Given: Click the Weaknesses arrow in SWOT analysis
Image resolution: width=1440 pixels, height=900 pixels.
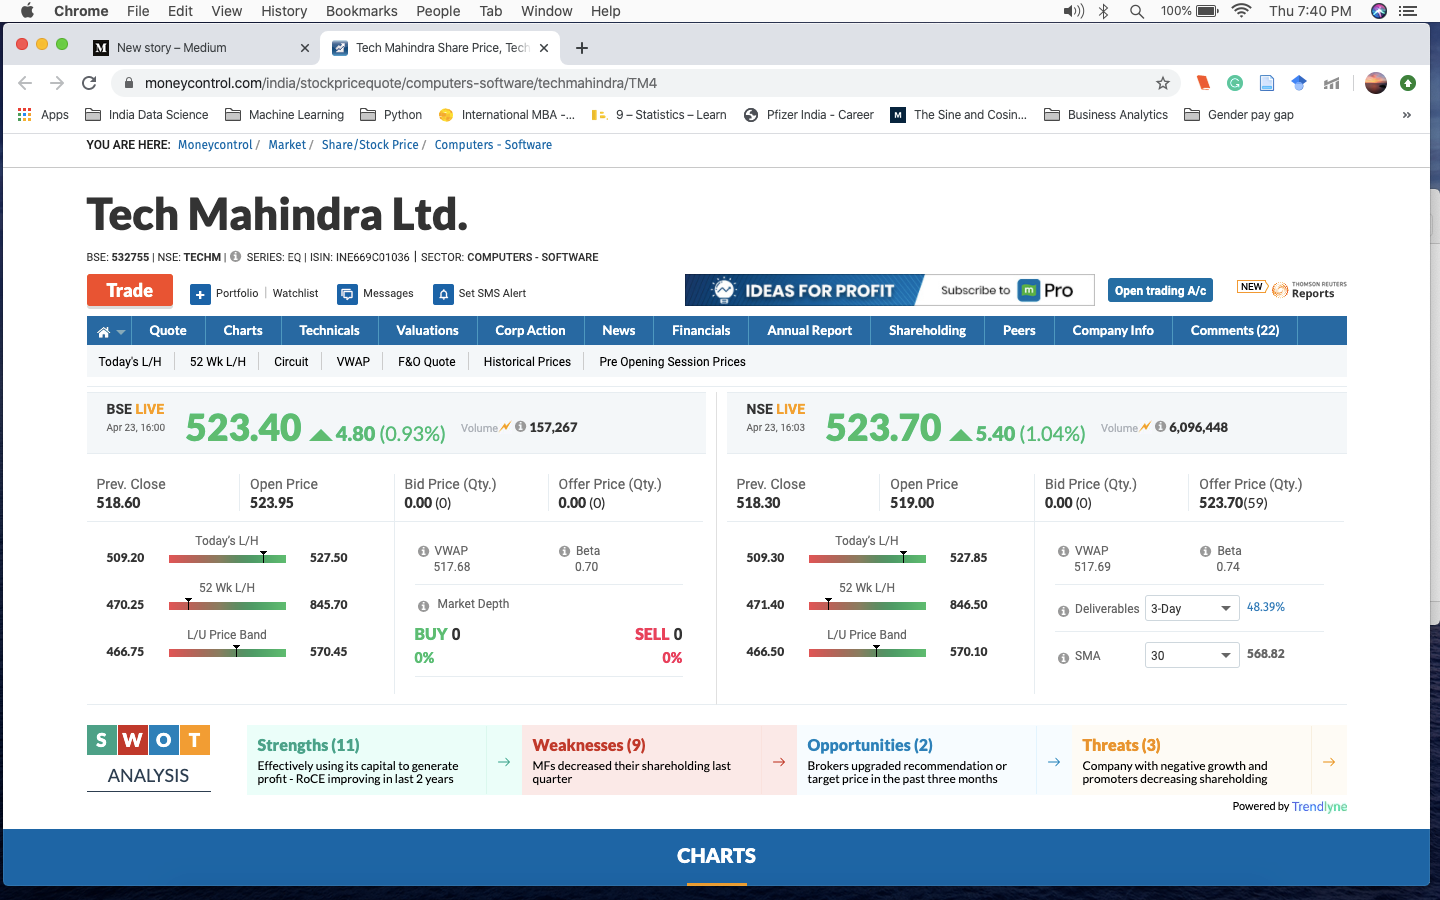Looking at the screenshot, I should click(x=779, y=761).
